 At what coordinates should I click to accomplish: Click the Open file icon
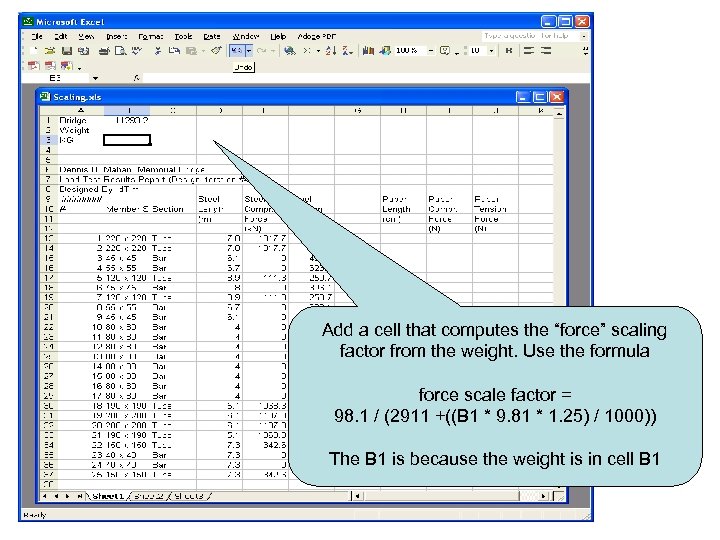[x=50, y=51]
